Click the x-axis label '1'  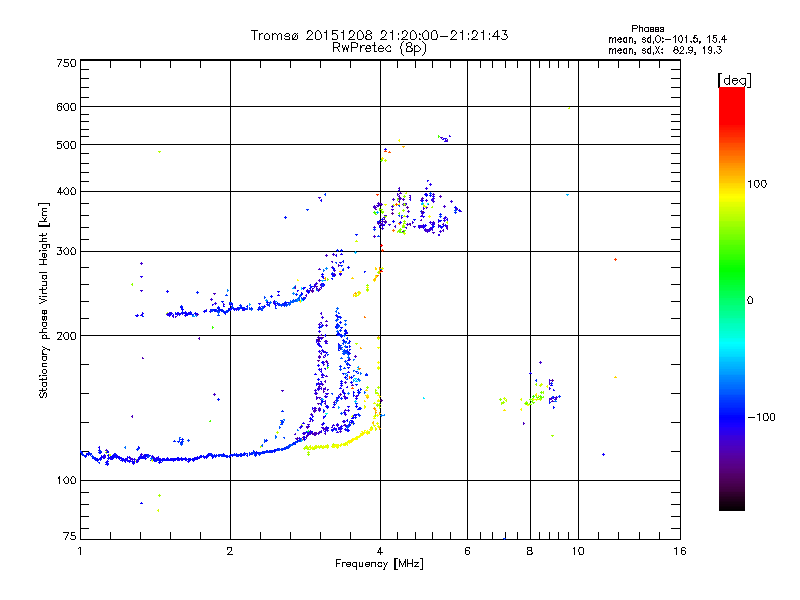click(80, 551)
